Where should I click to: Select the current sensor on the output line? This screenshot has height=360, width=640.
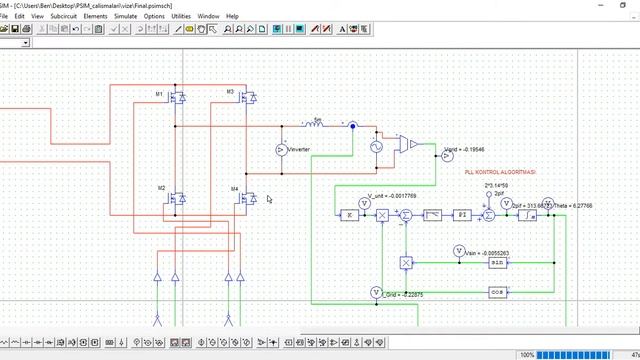pyautogui.click(x=353, y=125)
